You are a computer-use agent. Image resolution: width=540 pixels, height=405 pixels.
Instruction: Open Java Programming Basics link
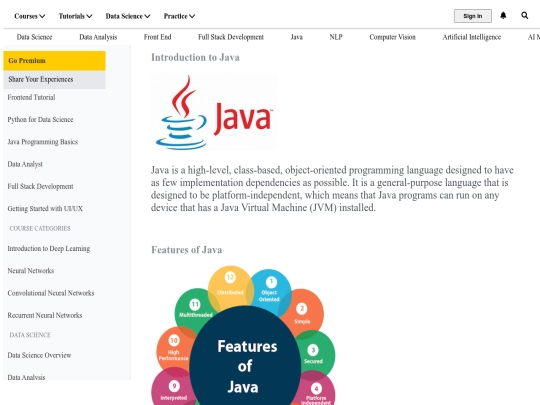43,142
